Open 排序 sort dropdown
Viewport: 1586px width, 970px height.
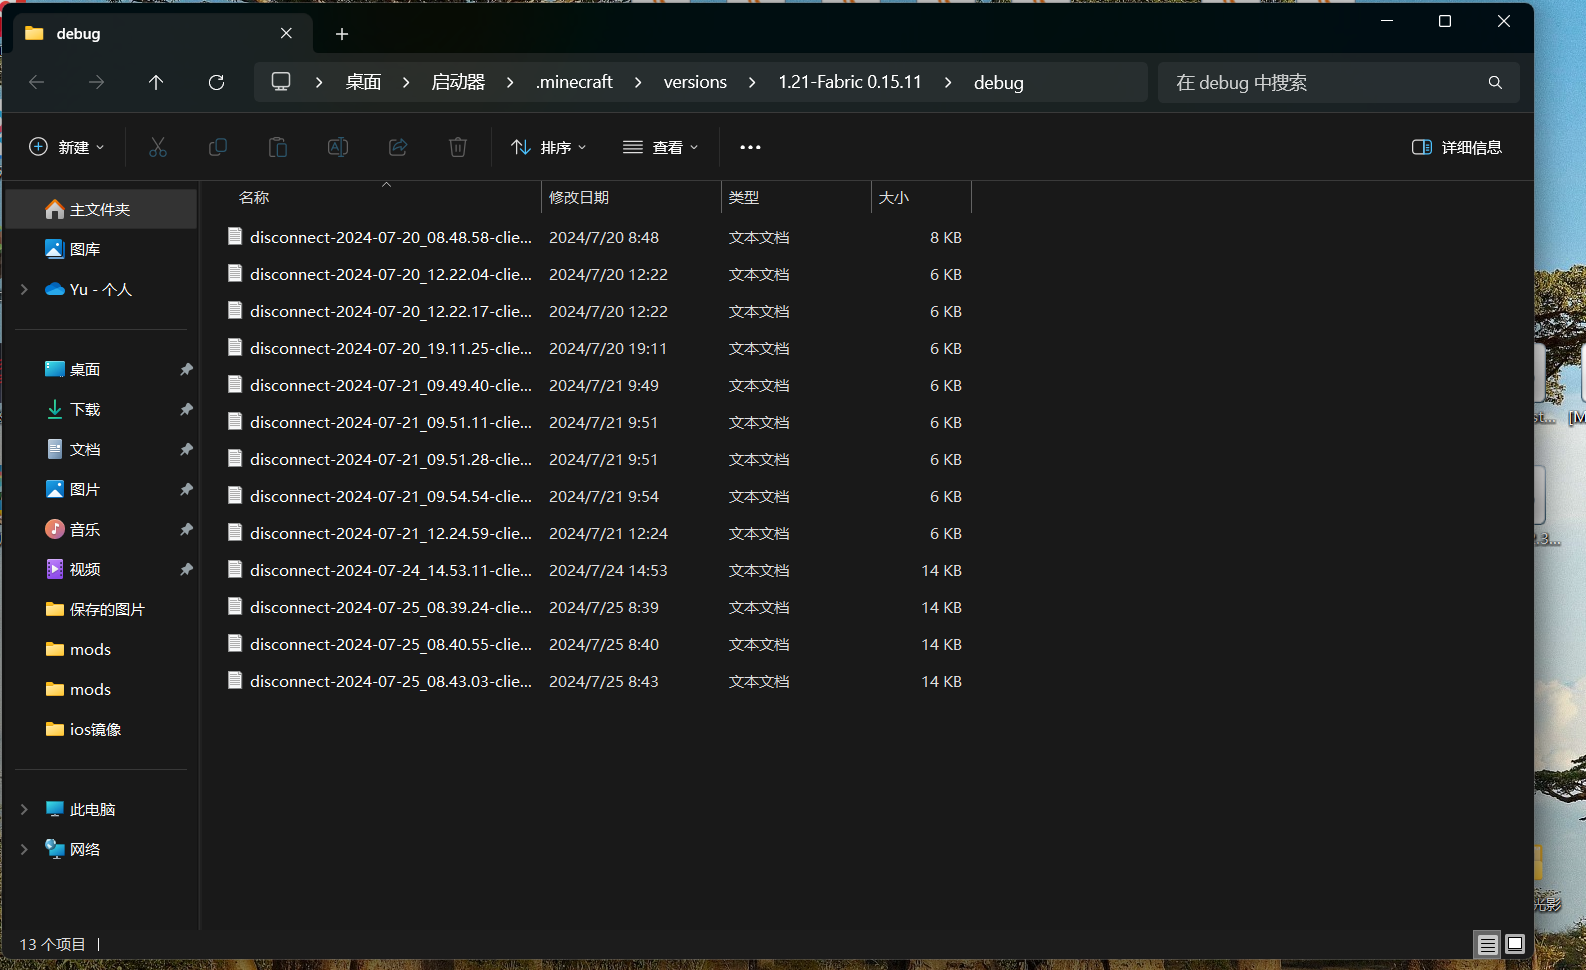click(549, 147)
